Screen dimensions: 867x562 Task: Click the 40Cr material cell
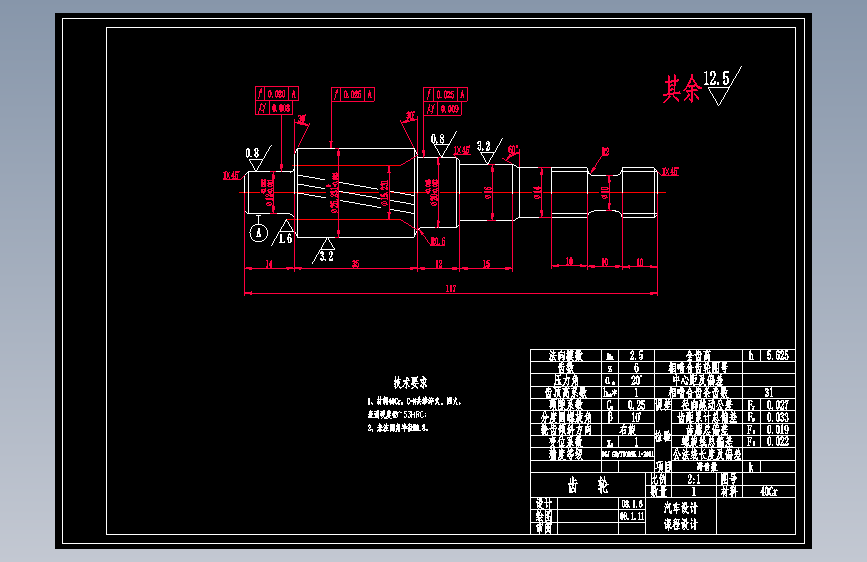coord(769,491)
